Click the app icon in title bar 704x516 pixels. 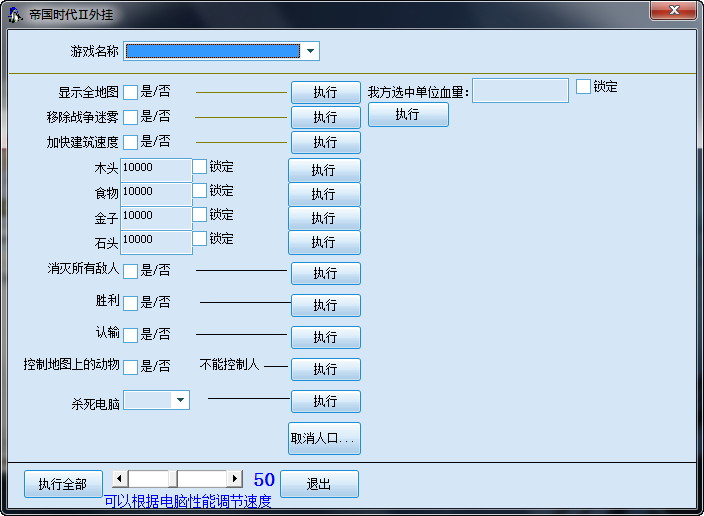pyautogui.click(x=14, y=13)
